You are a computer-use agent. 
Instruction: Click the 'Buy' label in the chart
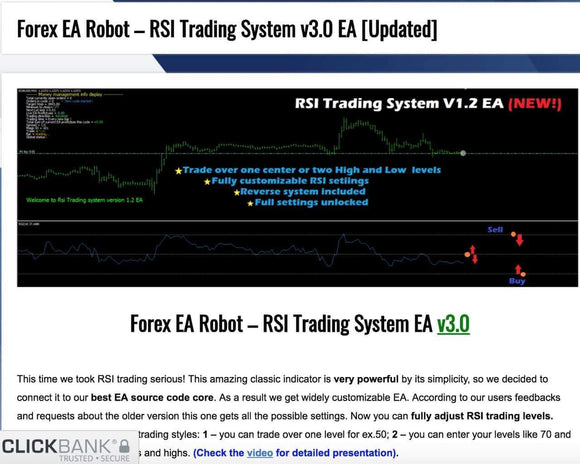[x=517, y=281]
